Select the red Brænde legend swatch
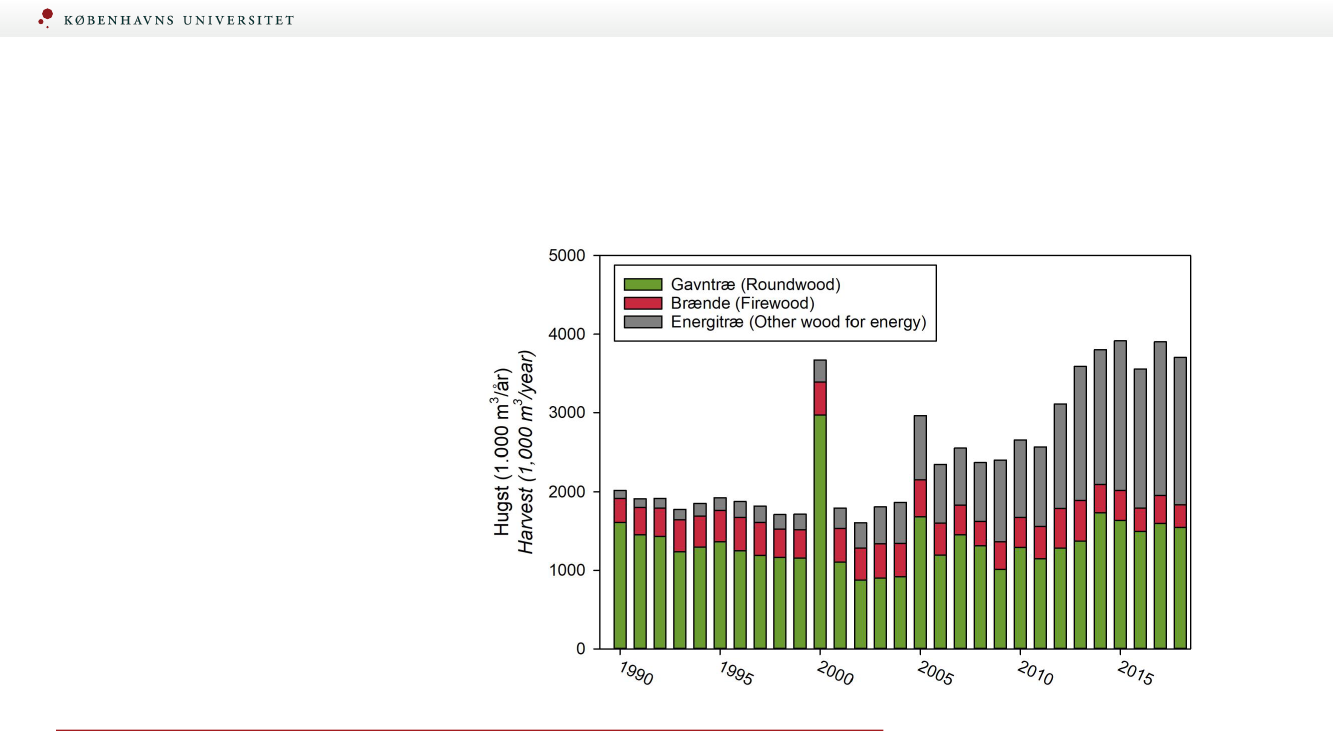Image resolution: width=1333 pixels, height=750 pixels. point(643,303)
